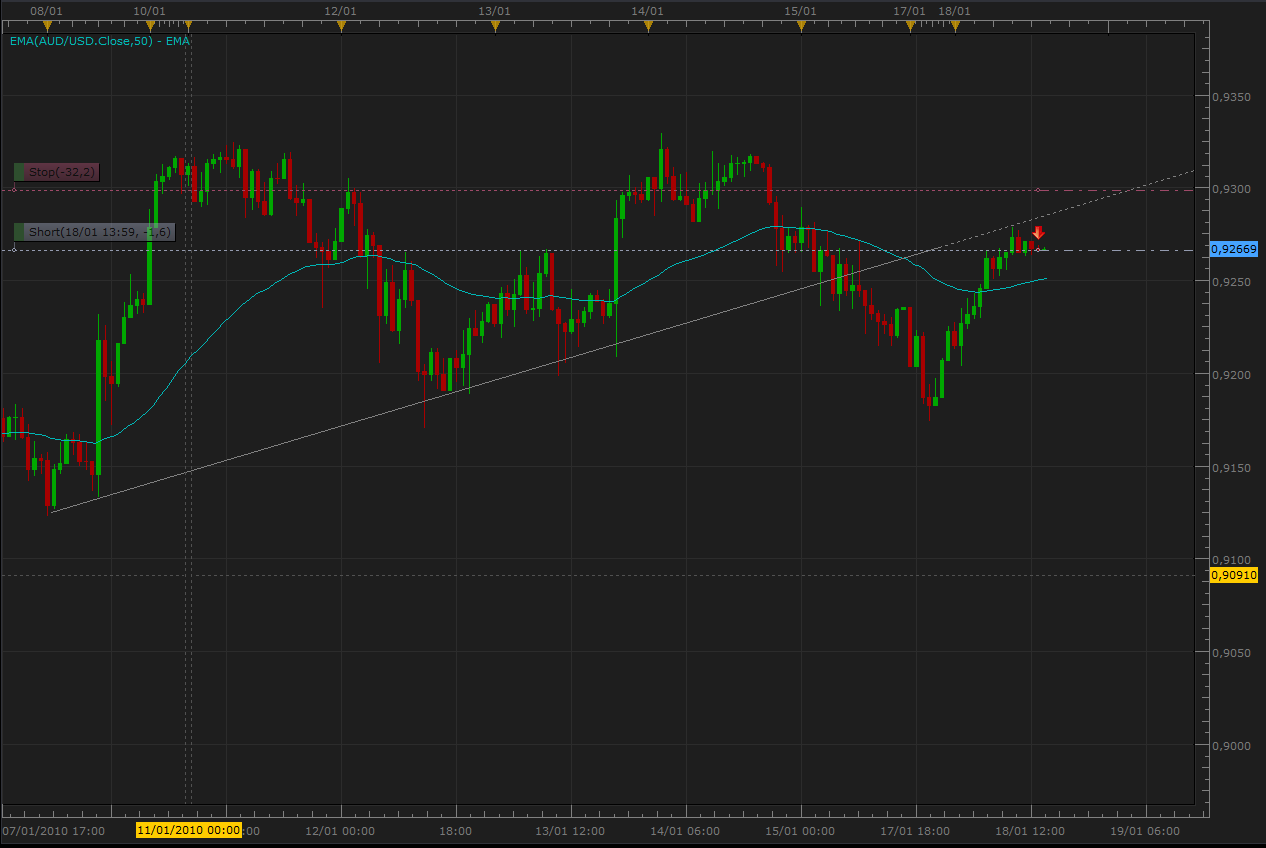Click the 0,9200 price axis value
1266x848 pixels.
(x=1231, y=375)
